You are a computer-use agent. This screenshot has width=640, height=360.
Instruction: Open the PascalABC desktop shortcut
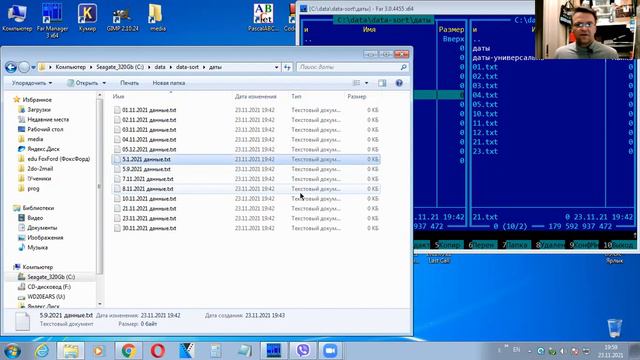click(x=263, y=18)
